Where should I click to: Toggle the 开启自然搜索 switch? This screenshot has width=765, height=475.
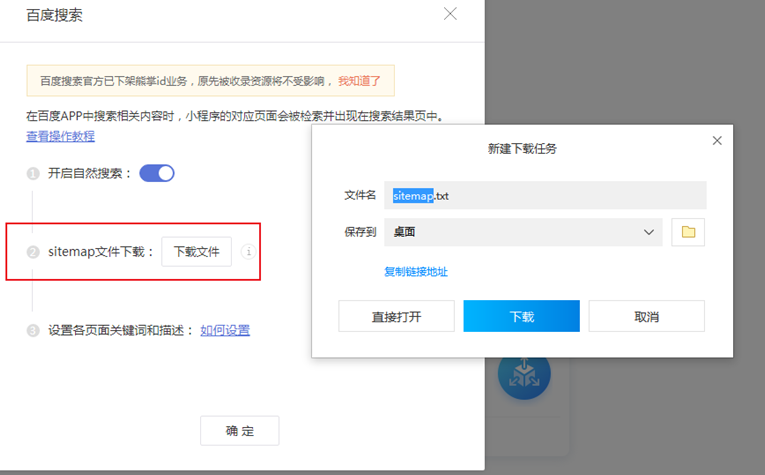(157, 173)
